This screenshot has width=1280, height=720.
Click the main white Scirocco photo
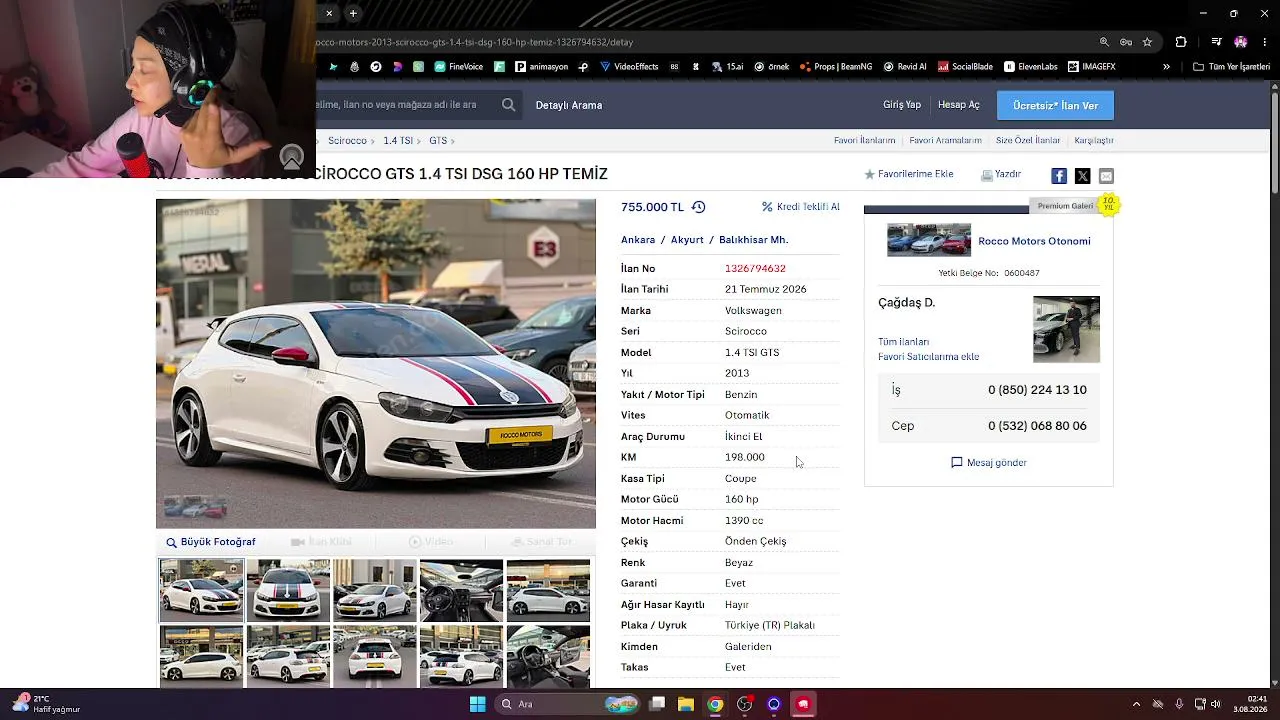(376, 363)
